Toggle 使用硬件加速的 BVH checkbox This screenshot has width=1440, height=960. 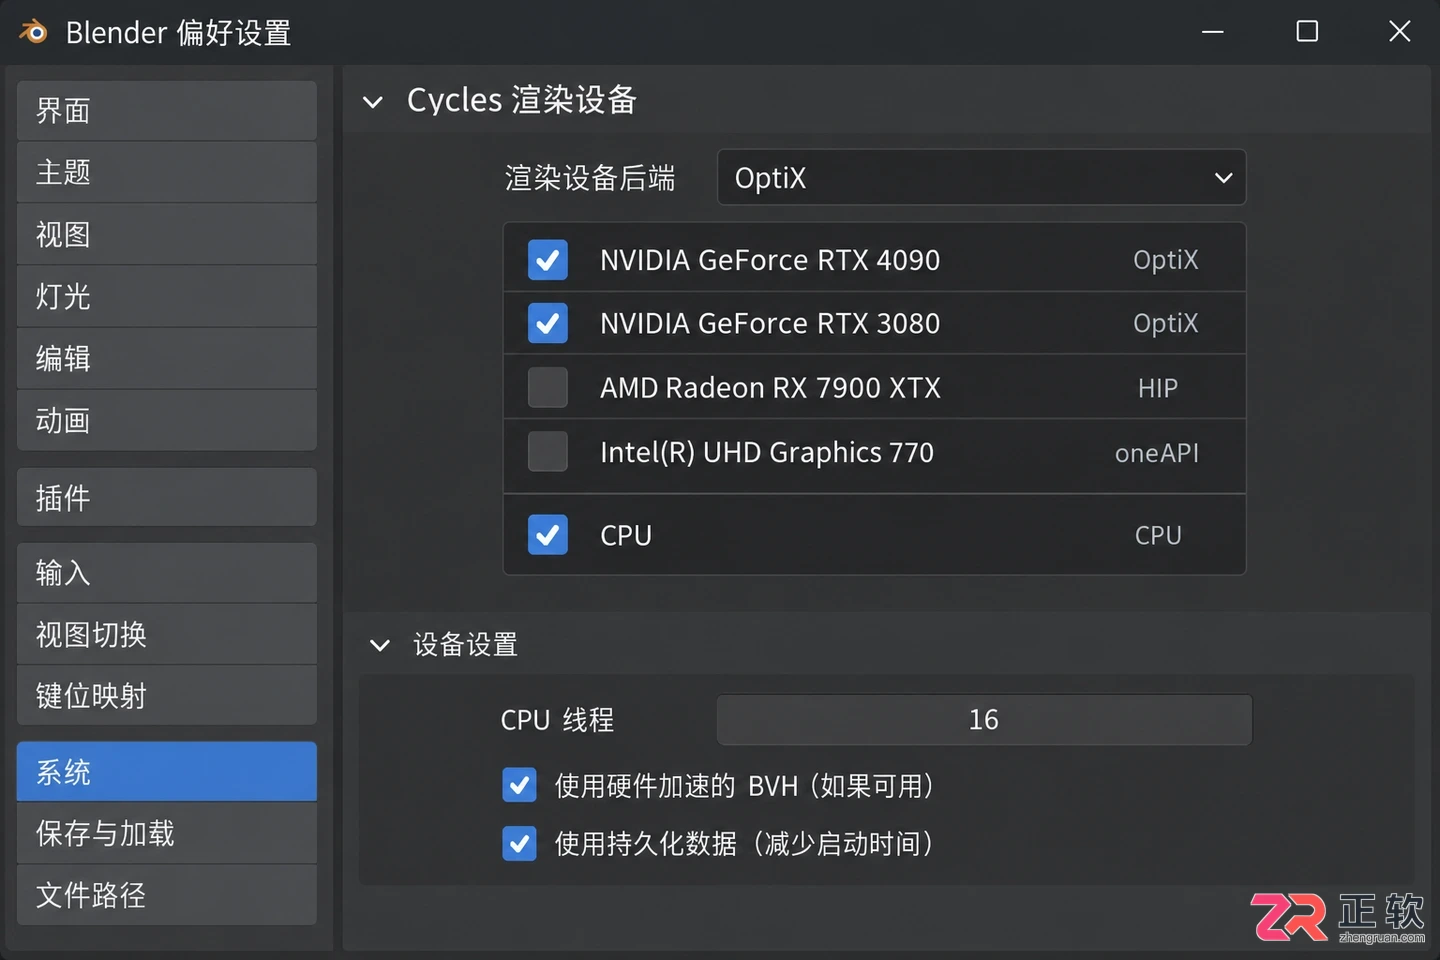[x=520, y=786]
